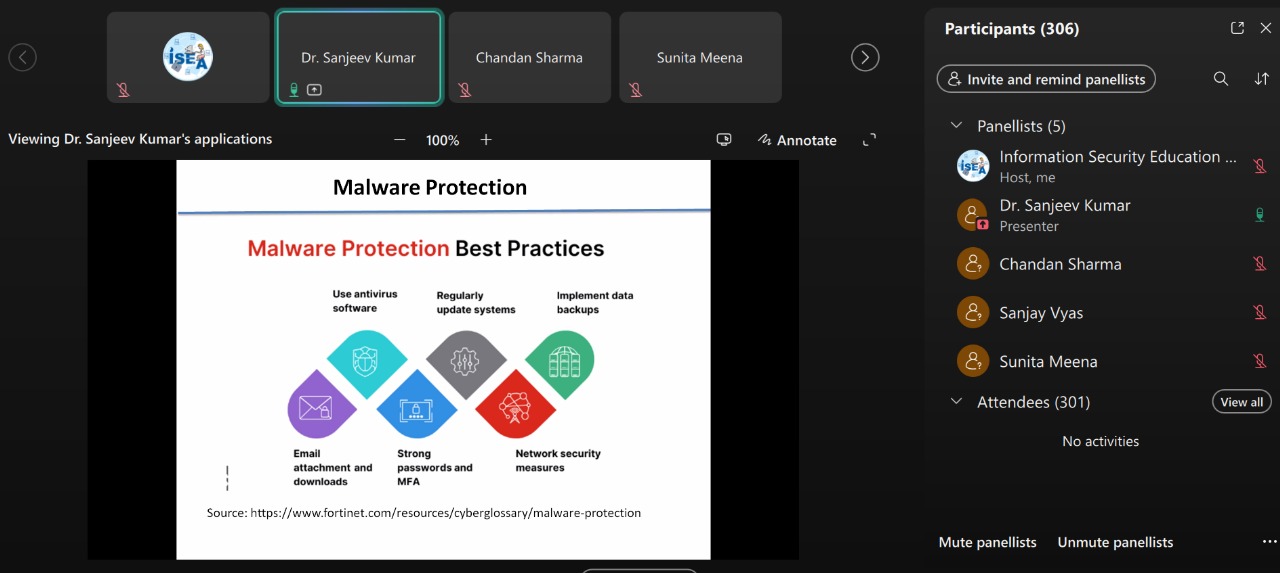Toggle Sanjay Vyas microphone in panellist list
This screenshot has height=573, width=1280.
(1260, 313)
